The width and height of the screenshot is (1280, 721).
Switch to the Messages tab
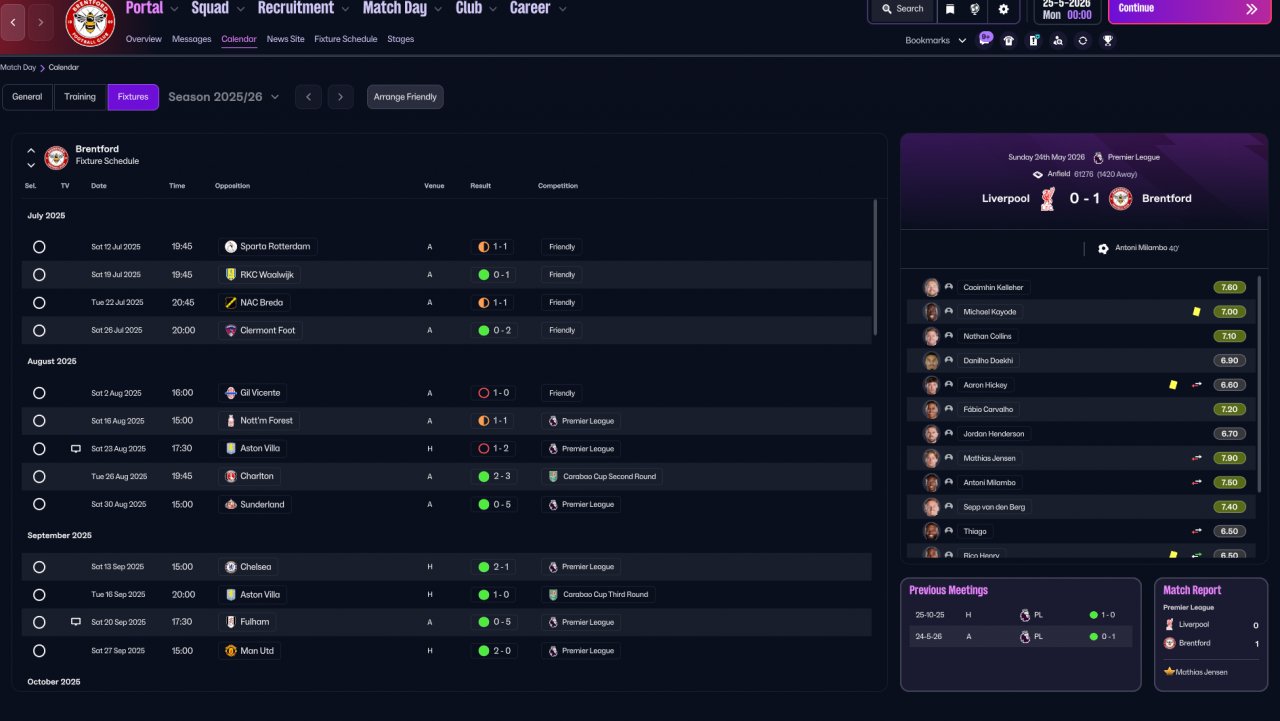192,39
